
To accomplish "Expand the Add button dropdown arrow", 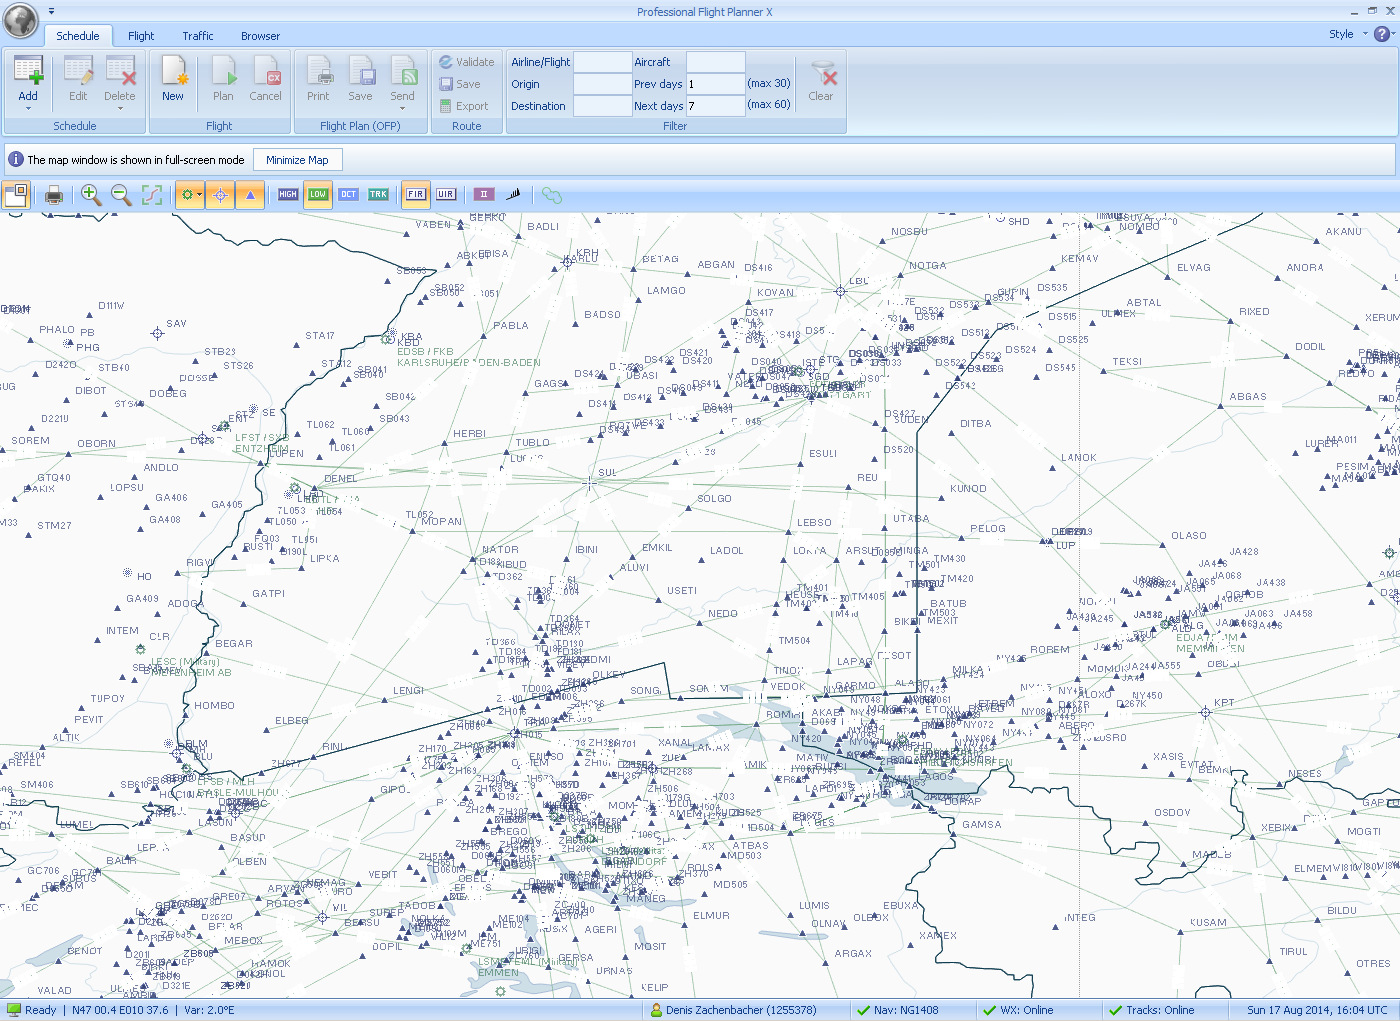I will tap(28, 108).
